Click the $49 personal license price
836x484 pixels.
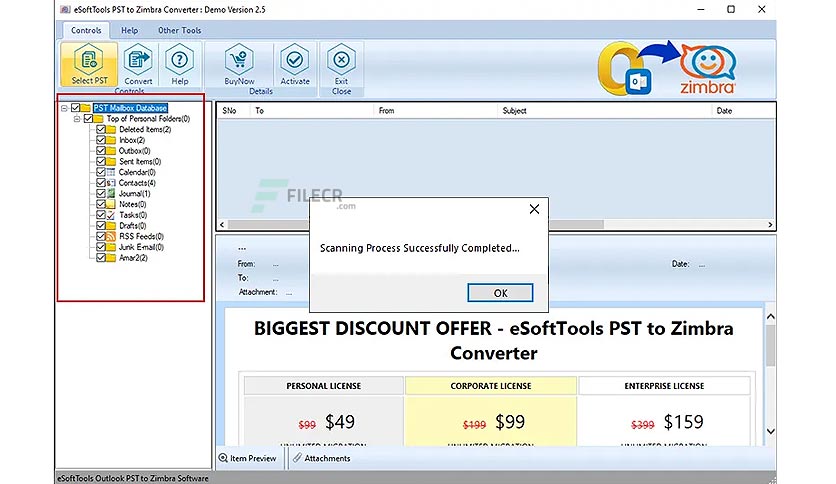(340, 422)
